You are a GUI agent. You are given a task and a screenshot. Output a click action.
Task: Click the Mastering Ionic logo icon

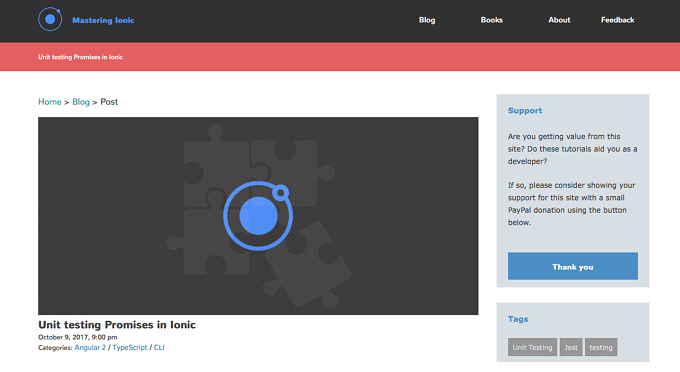(x=50, y=19)
